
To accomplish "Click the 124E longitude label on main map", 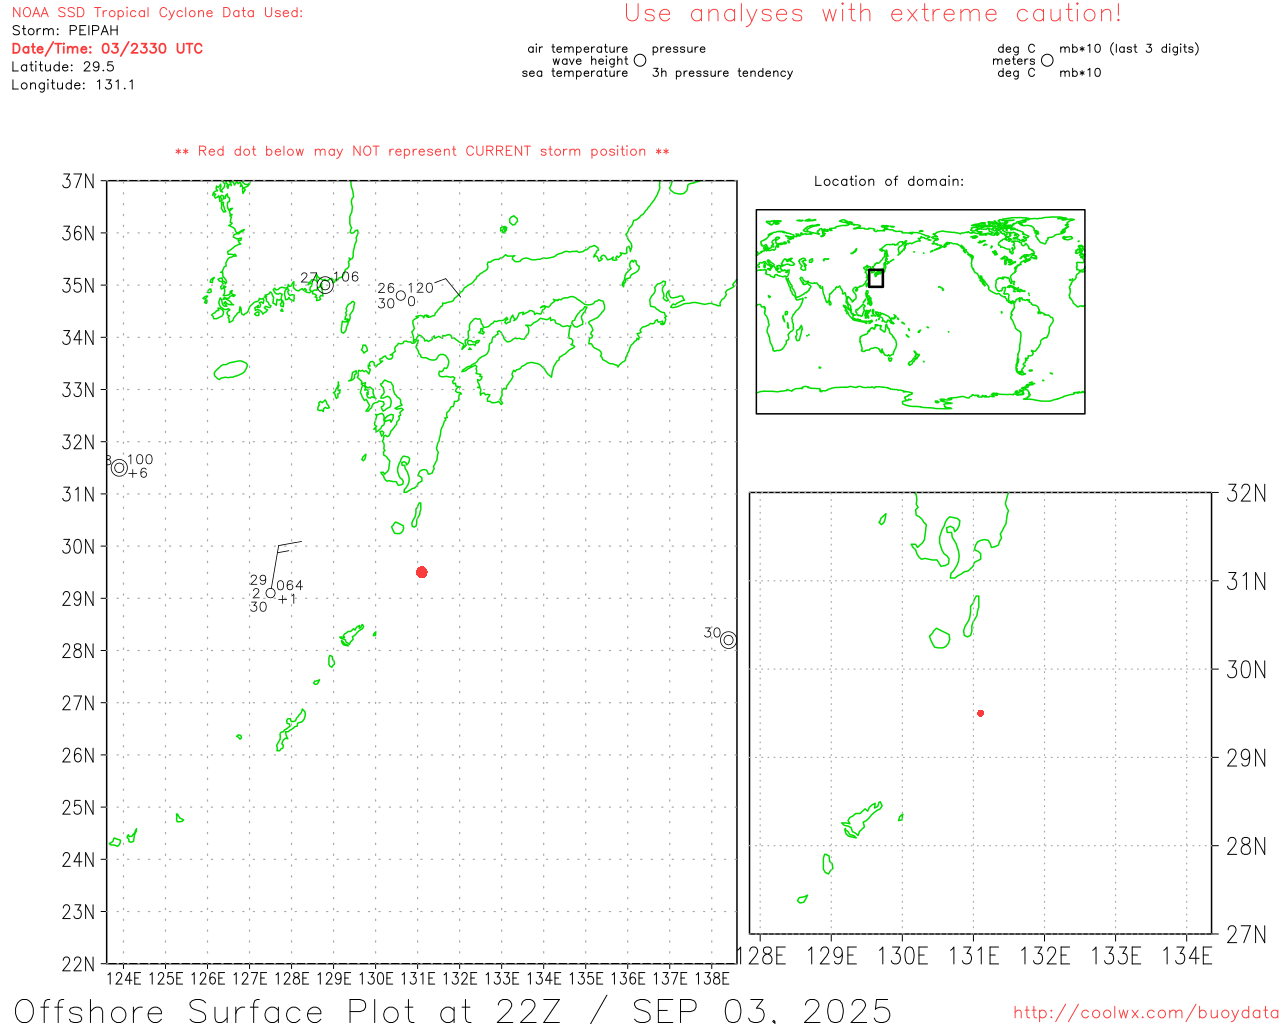I will point(124,978).
